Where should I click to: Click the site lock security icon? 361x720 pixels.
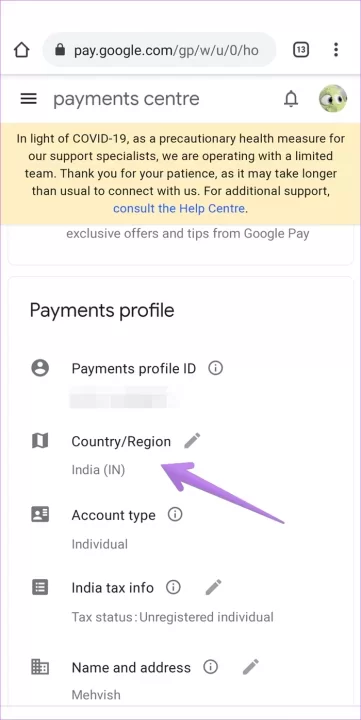coord(60,50)
